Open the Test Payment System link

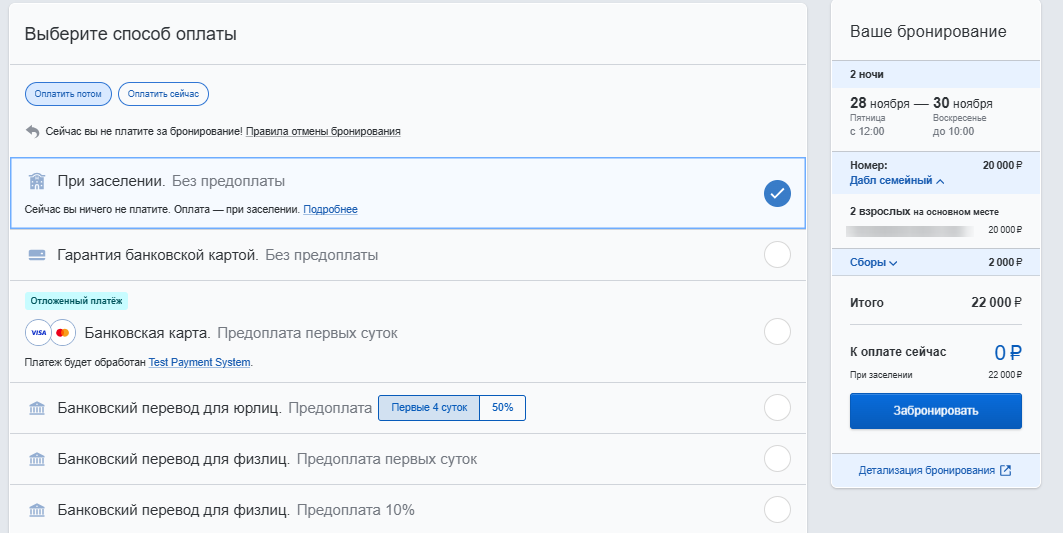tap(200, 362)
